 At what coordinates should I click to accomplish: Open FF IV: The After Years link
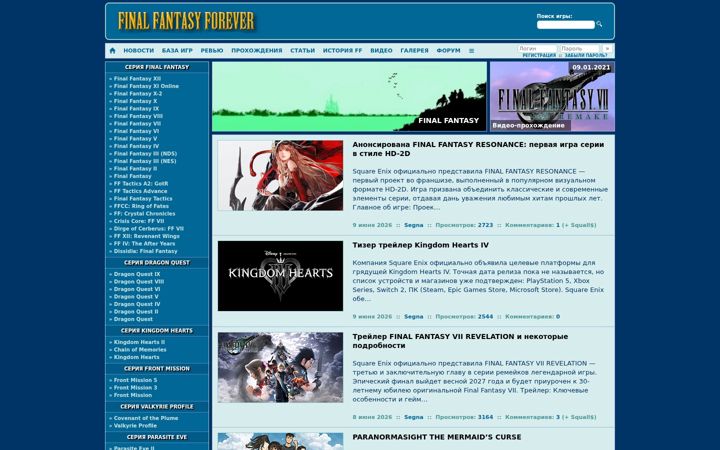[144, 244]
